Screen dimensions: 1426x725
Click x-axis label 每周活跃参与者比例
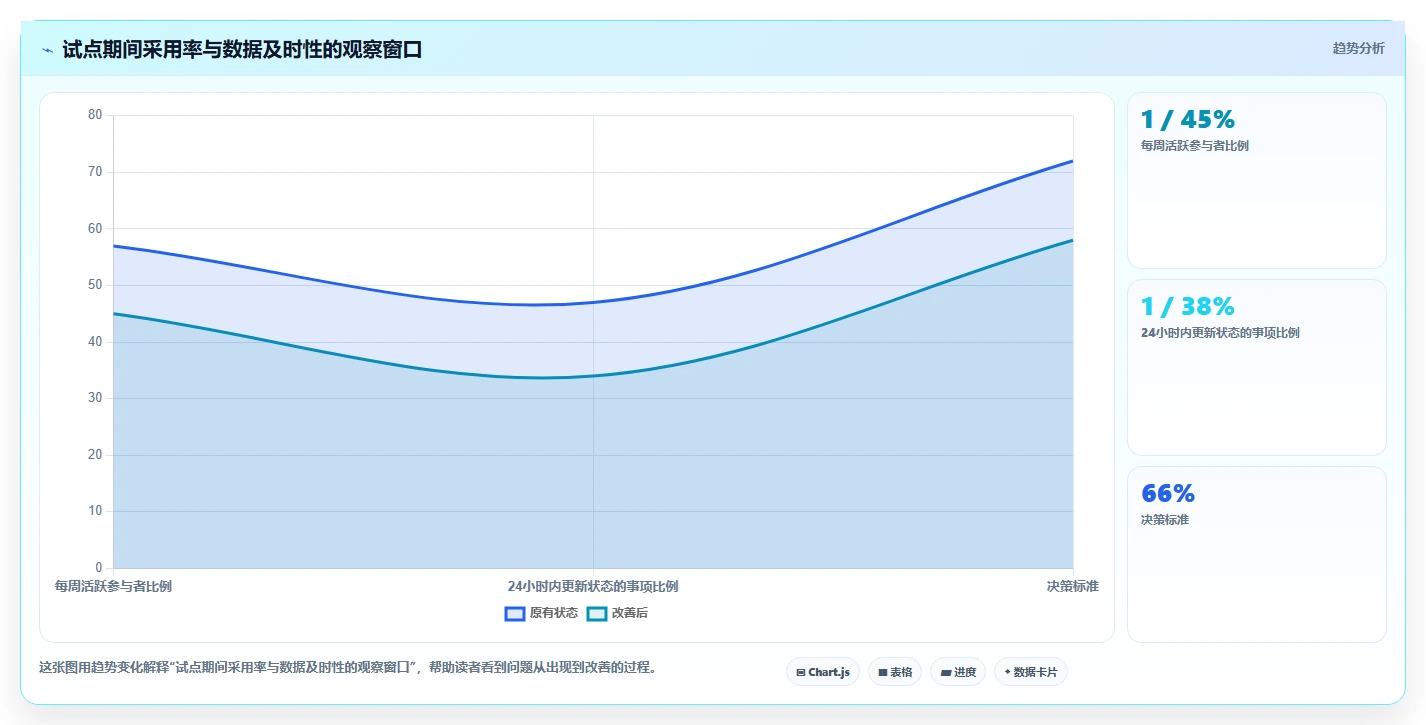113,586
